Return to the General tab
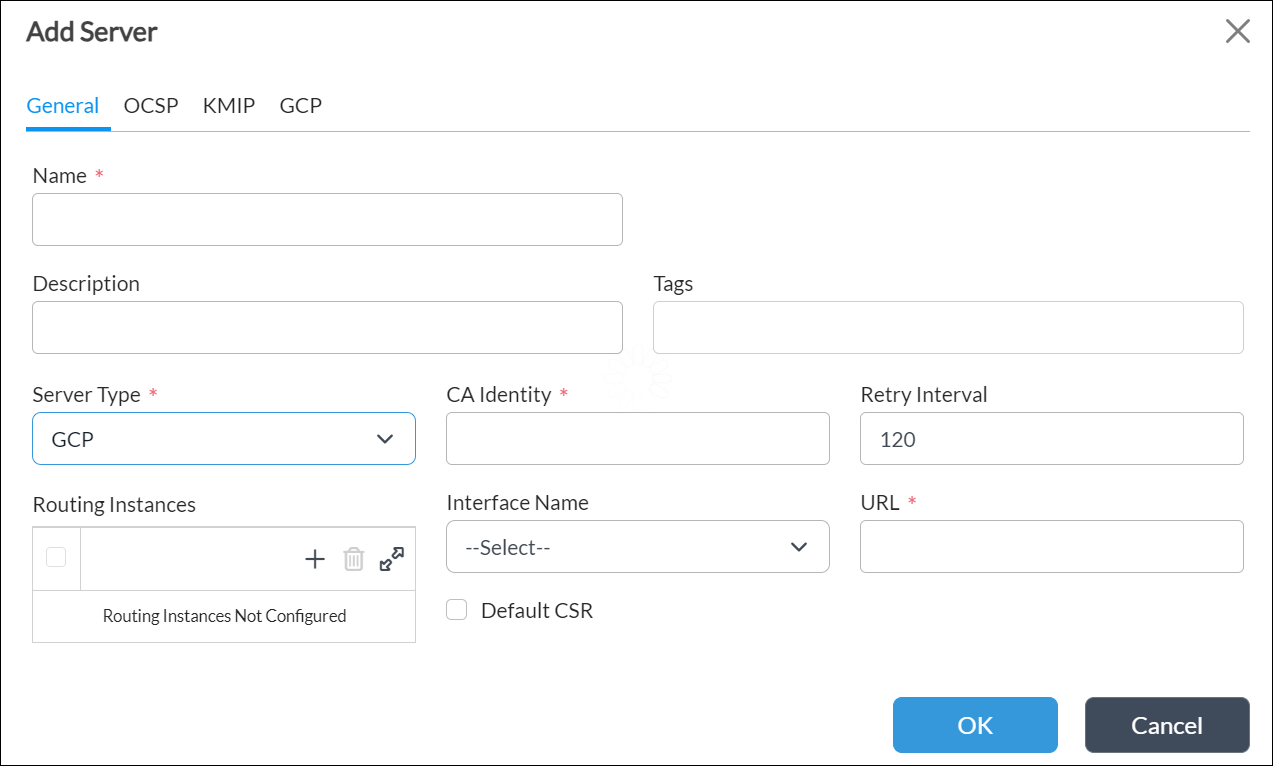The image size is (1273, 766). (x=63, y=105)
